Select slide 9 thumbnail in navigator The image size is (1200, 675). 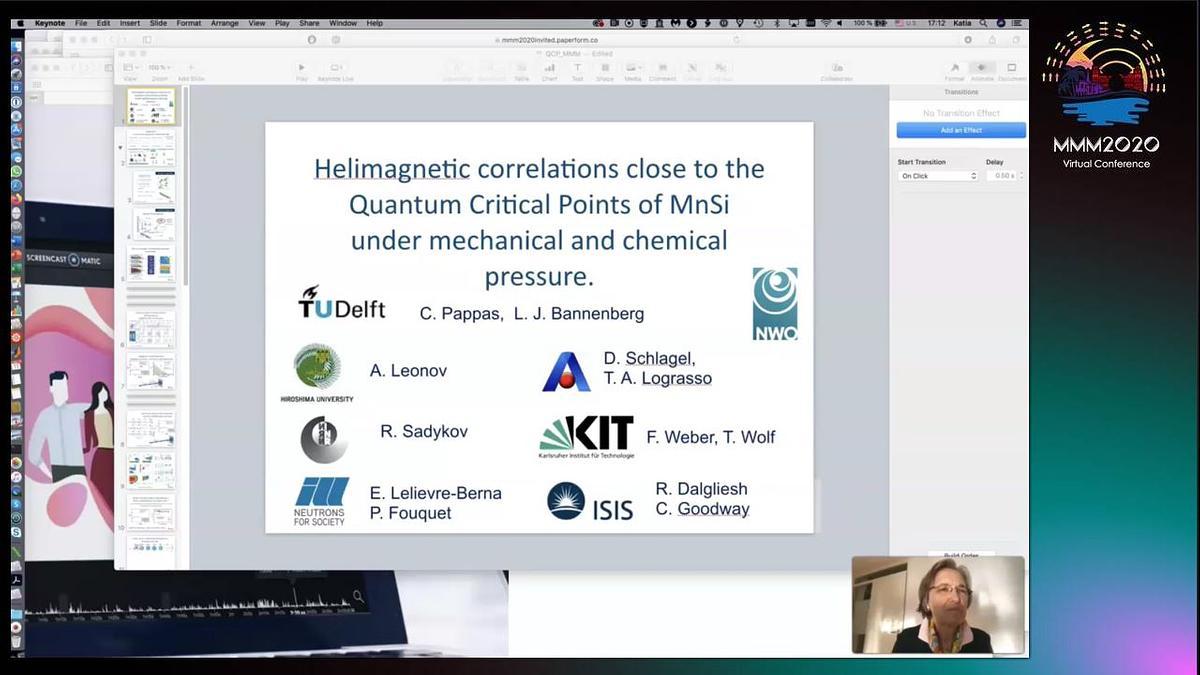point(151,469)
